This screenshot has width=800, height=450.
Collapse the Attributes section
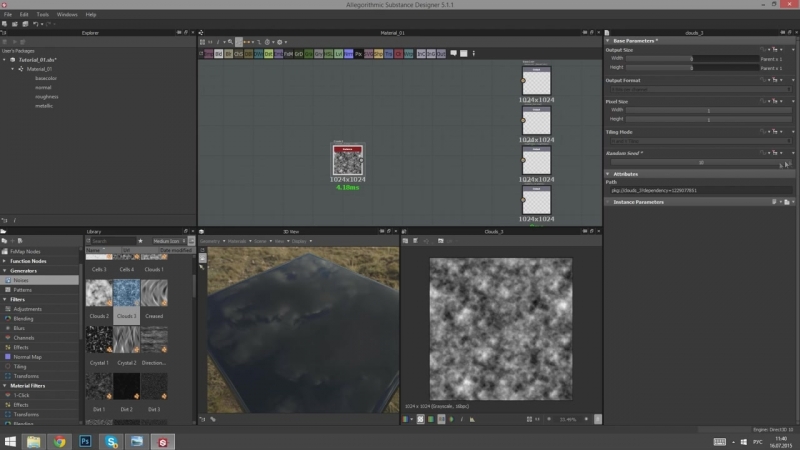[x=608, y=174]
